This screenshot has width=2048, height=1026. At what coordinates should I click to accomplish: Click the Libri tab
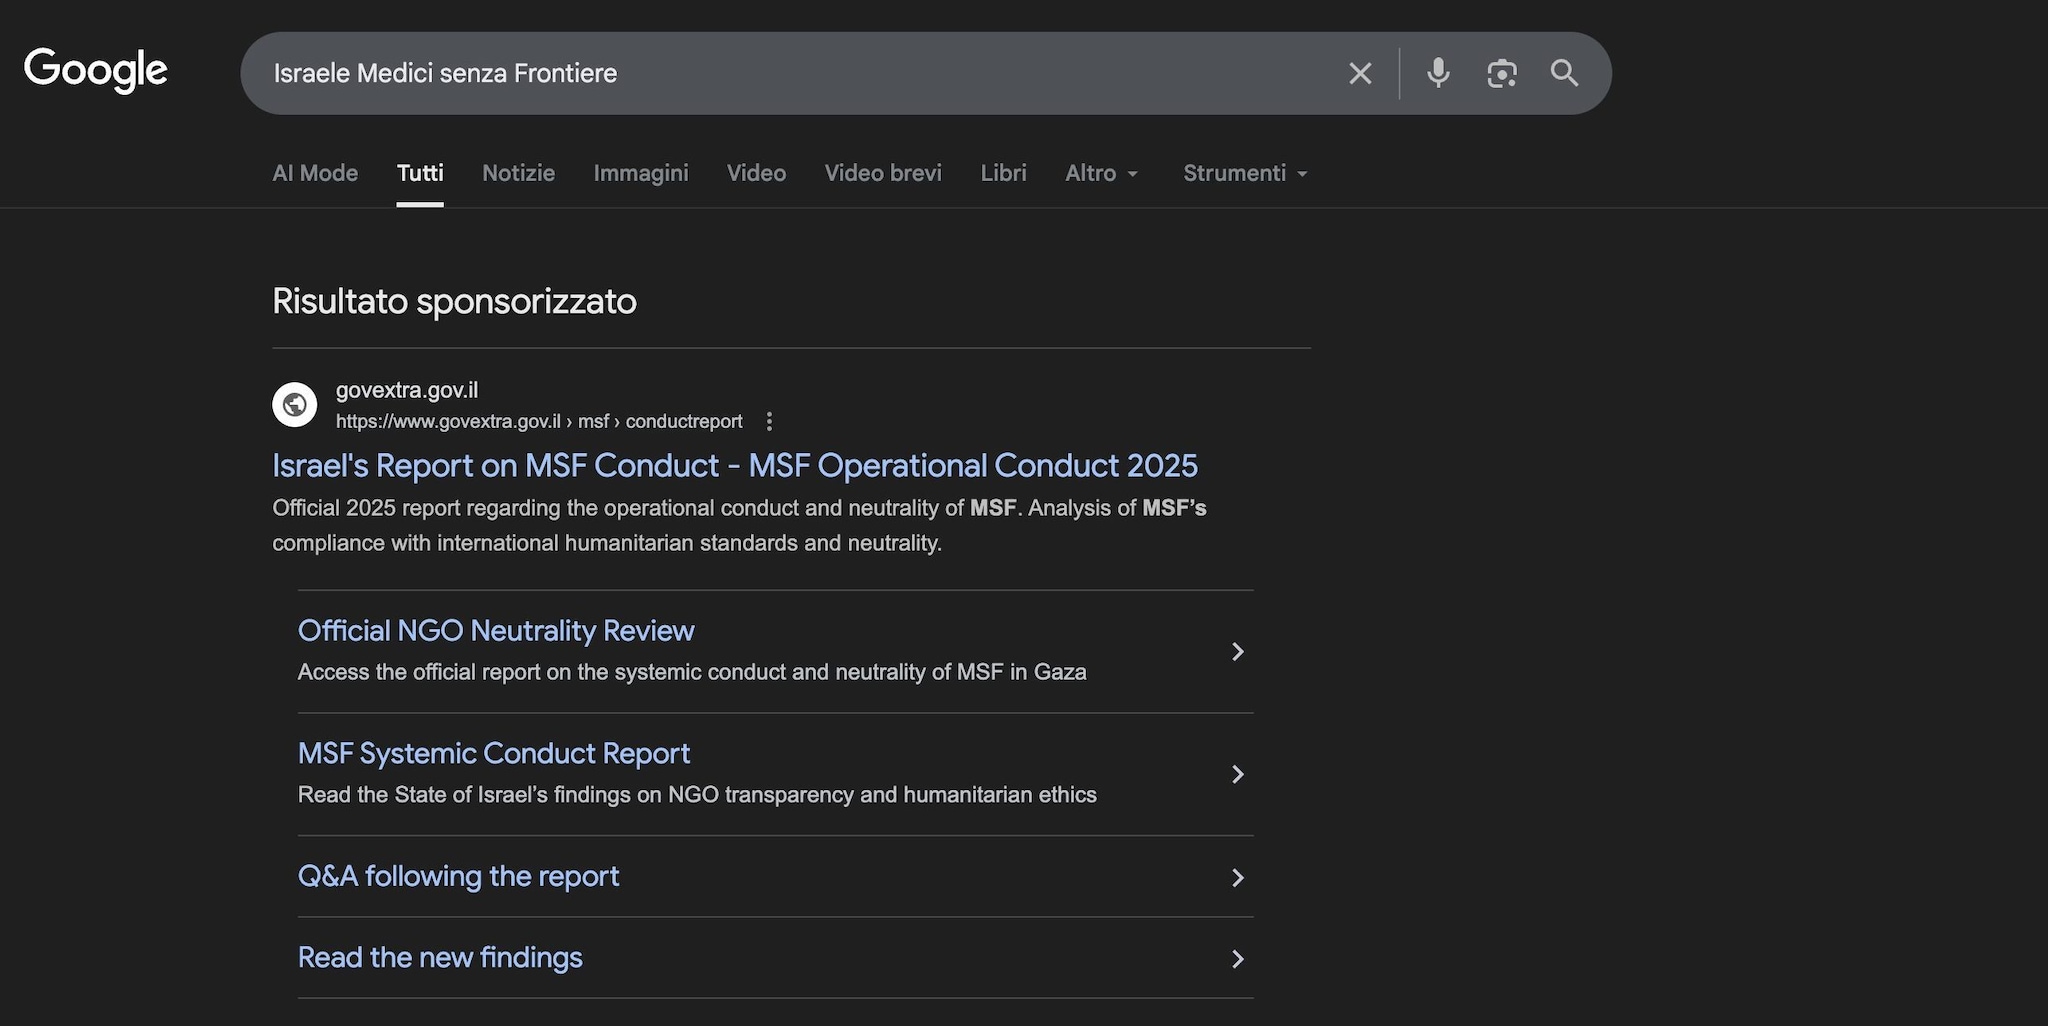tap(1003, 173)
